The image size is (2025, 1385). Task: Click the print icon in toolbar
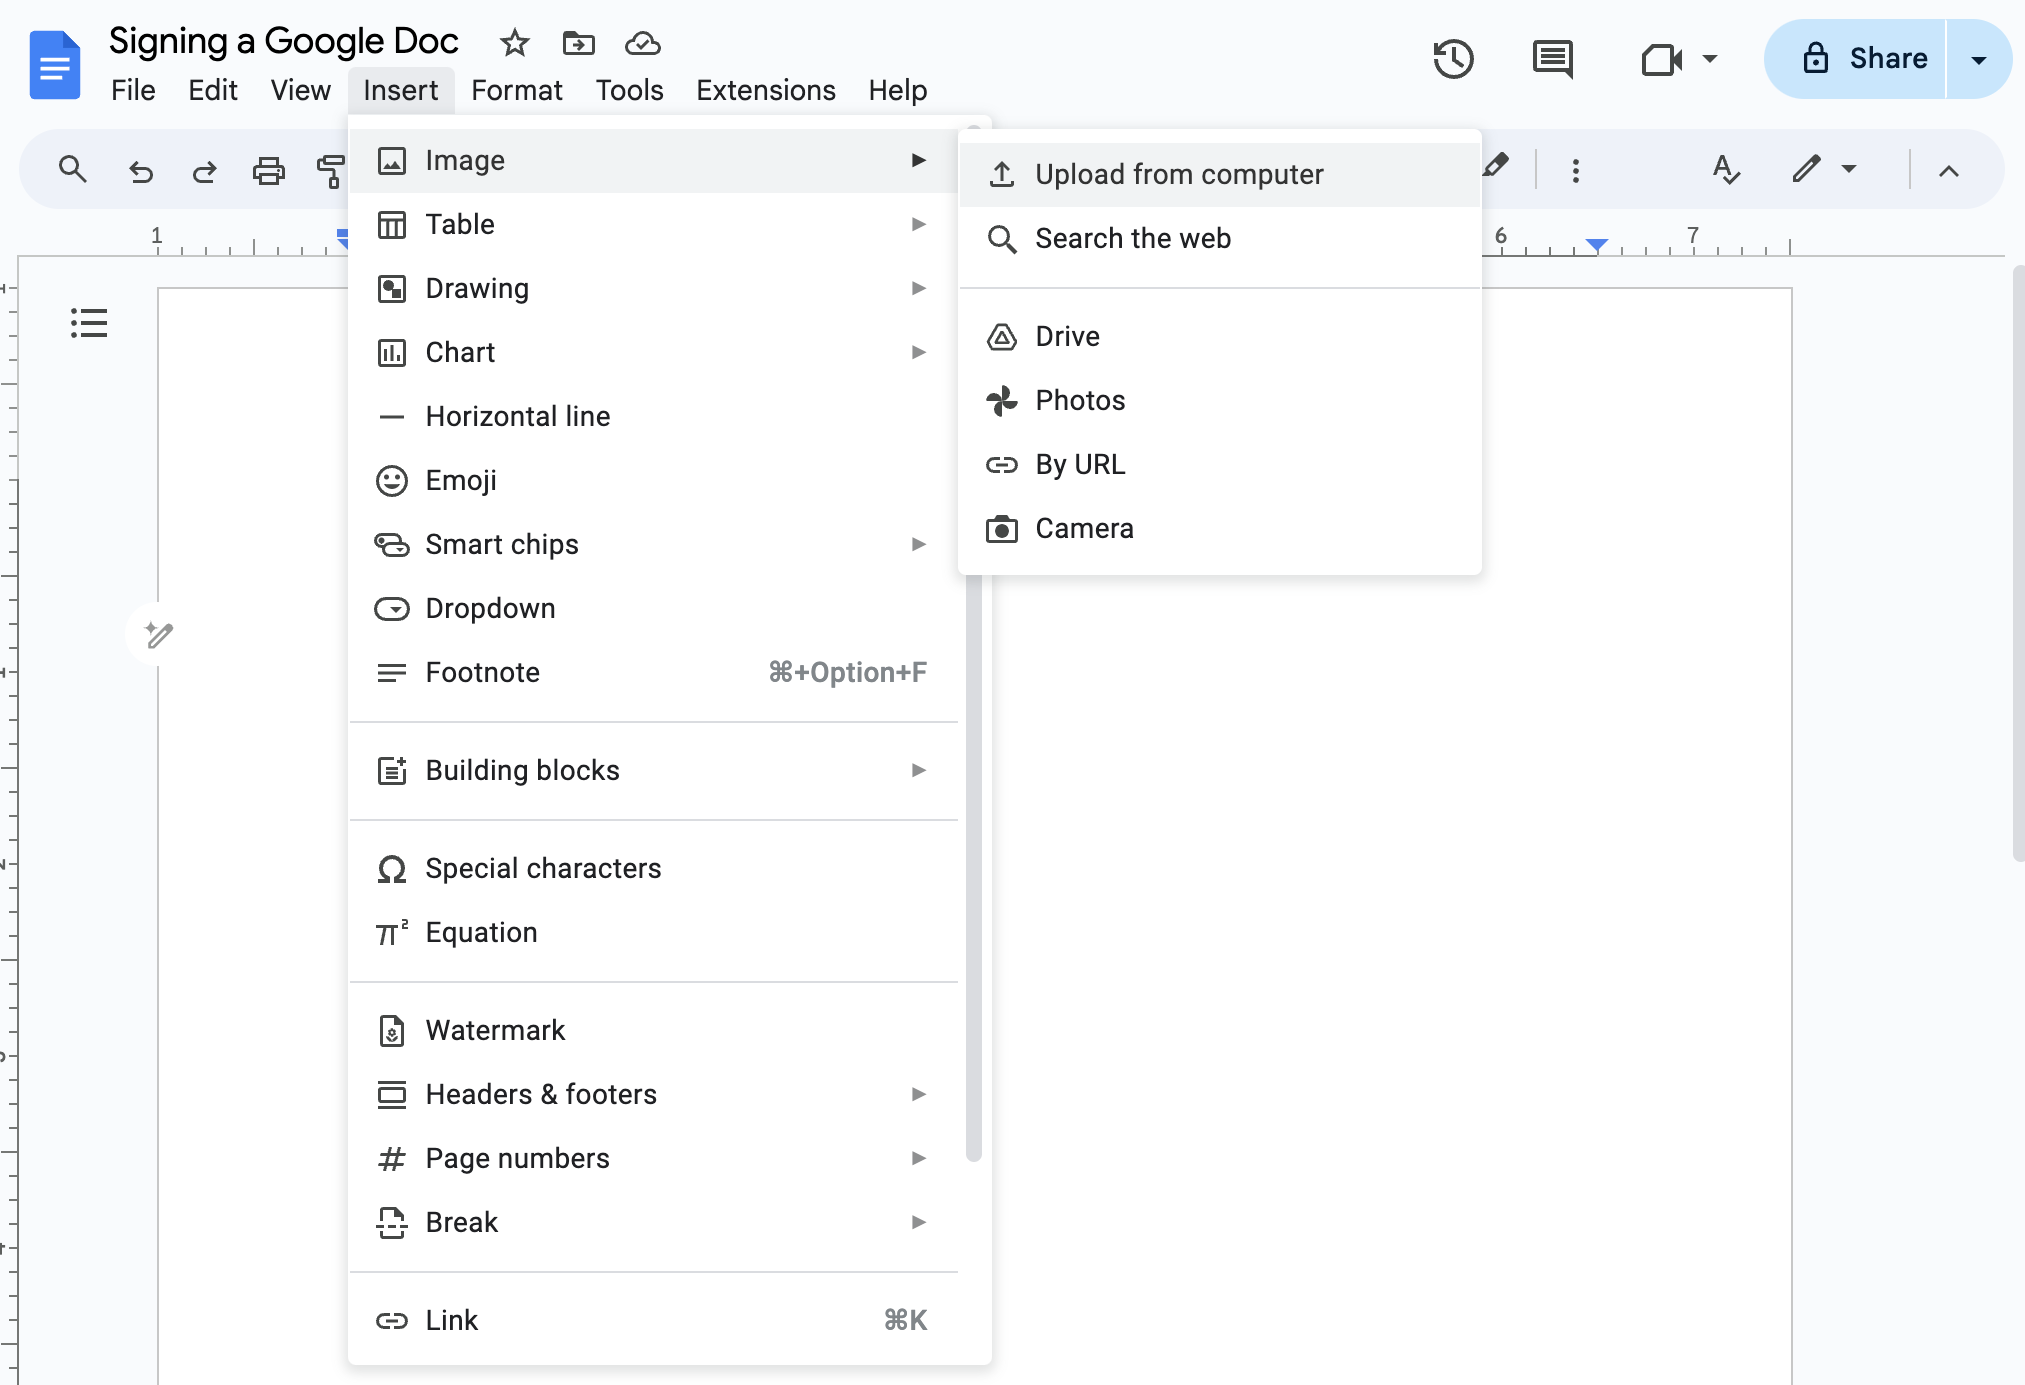[x=266, y=169]
